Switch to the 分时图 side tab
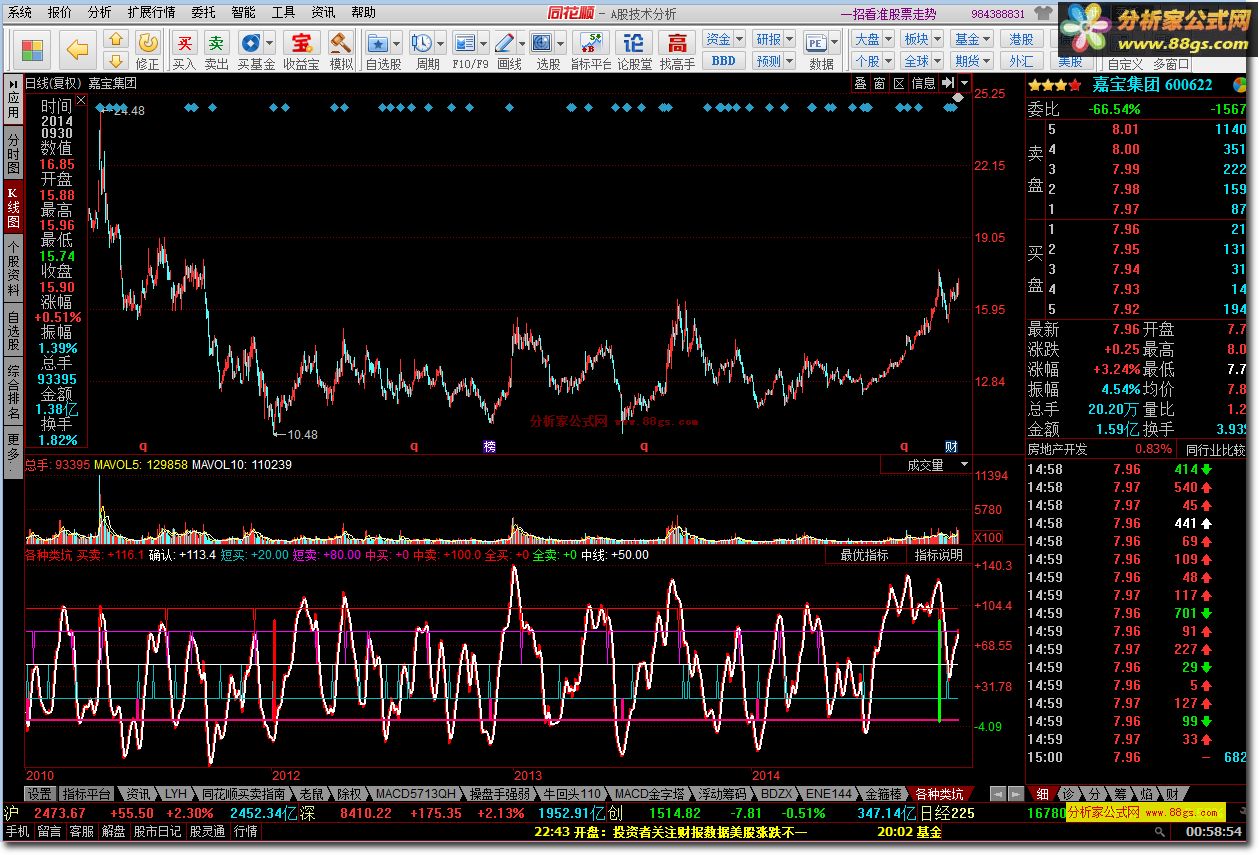This screenshot has width=1260, height=855. [13, 154]
